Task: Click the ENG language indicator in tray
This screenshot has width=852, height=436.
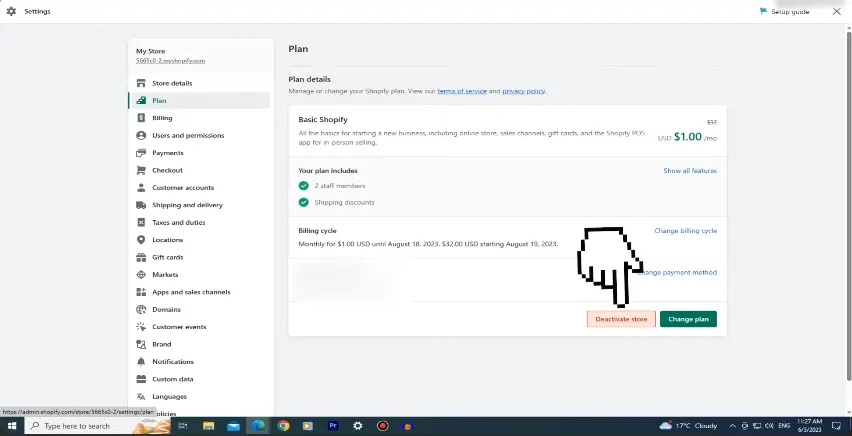Action: [x=784, y=426]
